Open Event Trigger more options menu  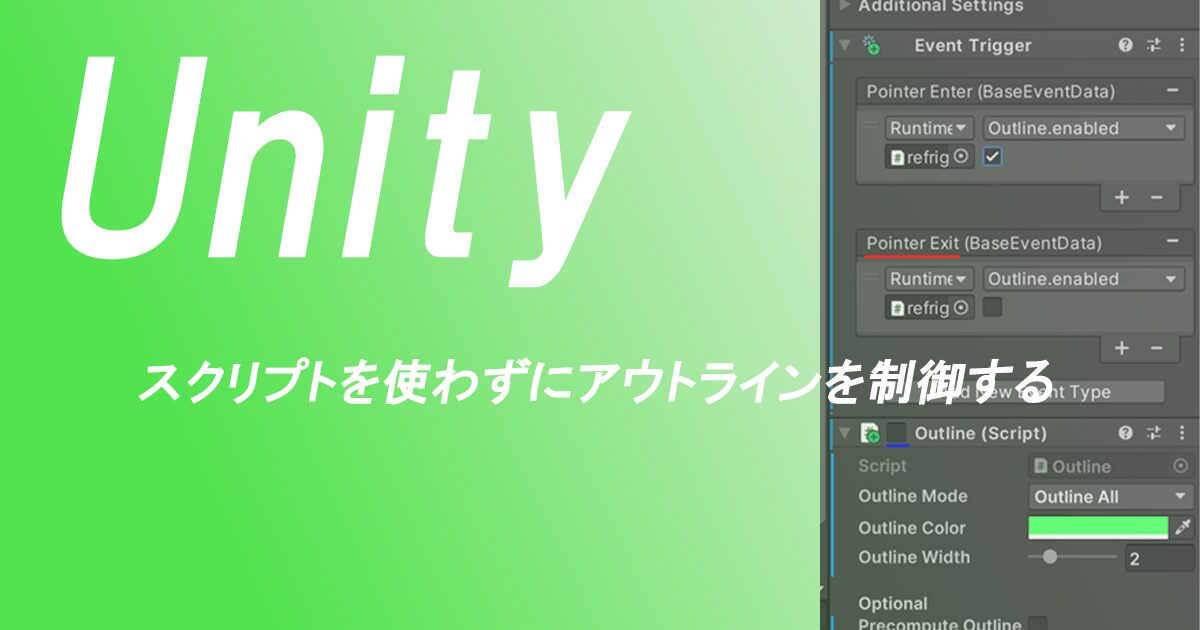point(1182,45)
